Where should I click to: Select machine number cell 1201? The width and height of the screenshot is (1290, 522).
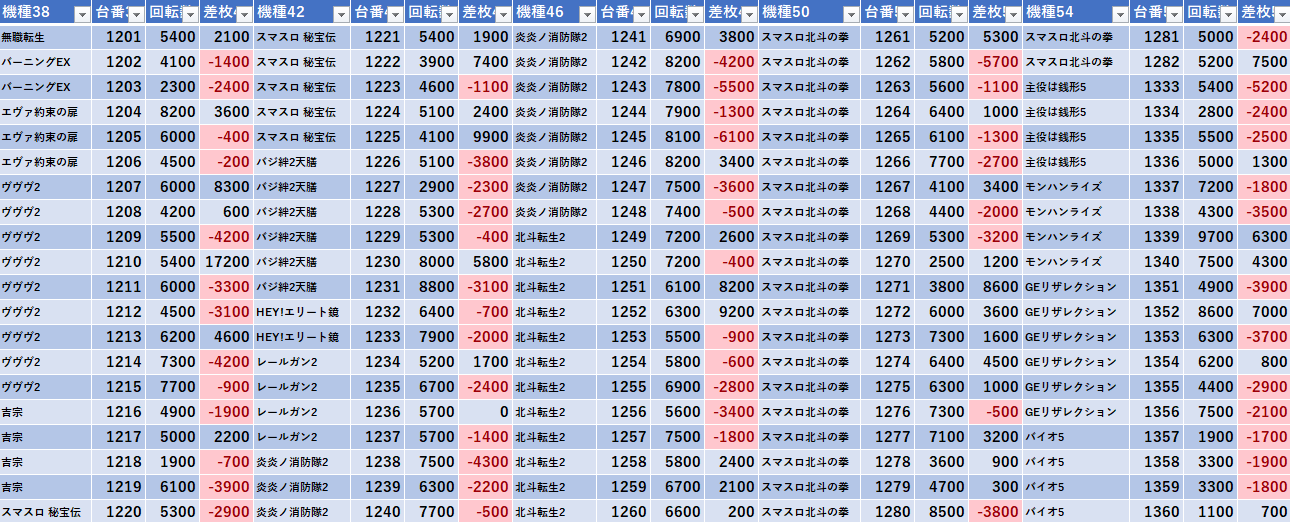click(x=119, y=37)
